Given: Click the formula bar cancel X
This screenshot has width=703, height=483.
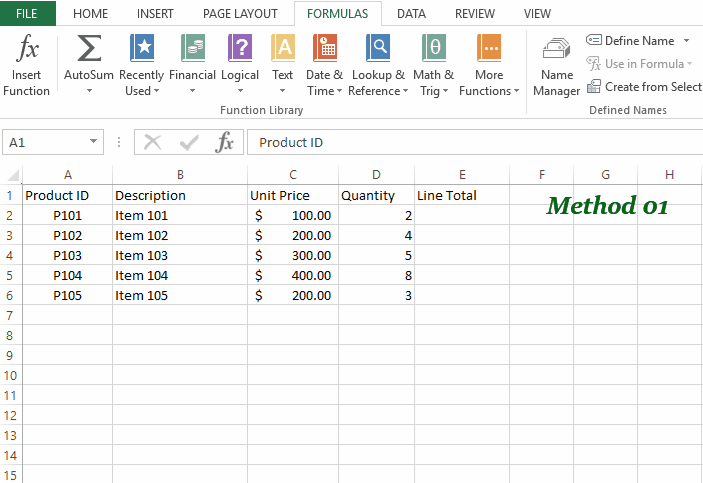Looking at the screenshot, I should pyautogui.click(x=152, y=143).
